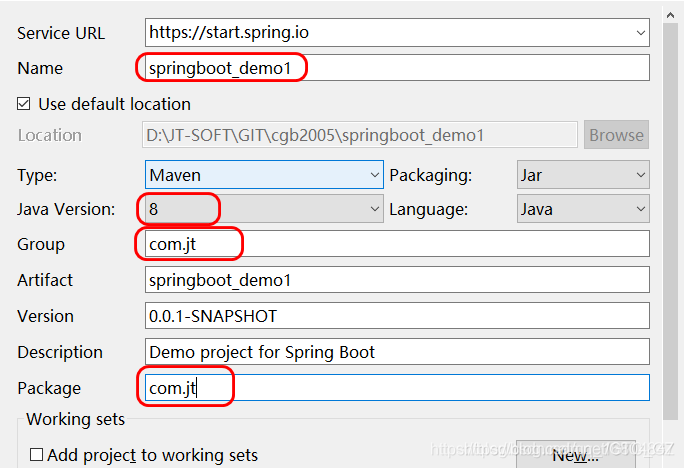Click the Description input field
Image resolution: width=684 pixels, height=468 pixels.
tap(397, 352)
